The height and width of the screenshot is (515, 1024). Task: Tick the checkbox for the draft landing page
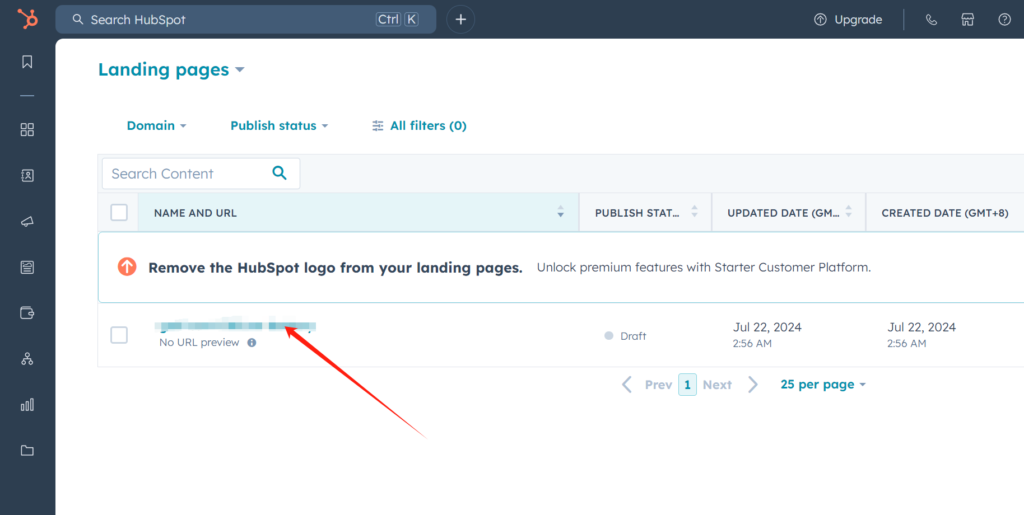pyautogui.click(x=119, y=335)
